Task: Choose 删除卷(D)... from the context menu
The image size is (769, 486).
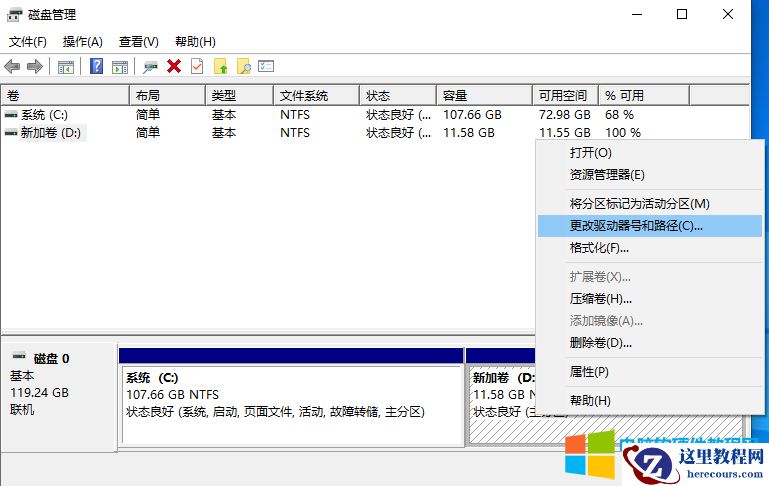Action: tap(650, 343)
